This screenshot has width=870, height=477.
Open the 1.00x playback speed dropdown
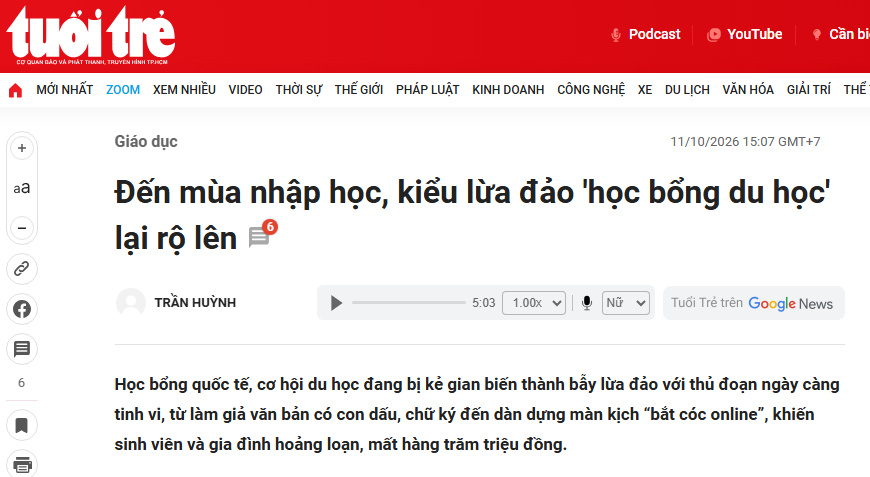pyautogui.click(x=534, y=303)
